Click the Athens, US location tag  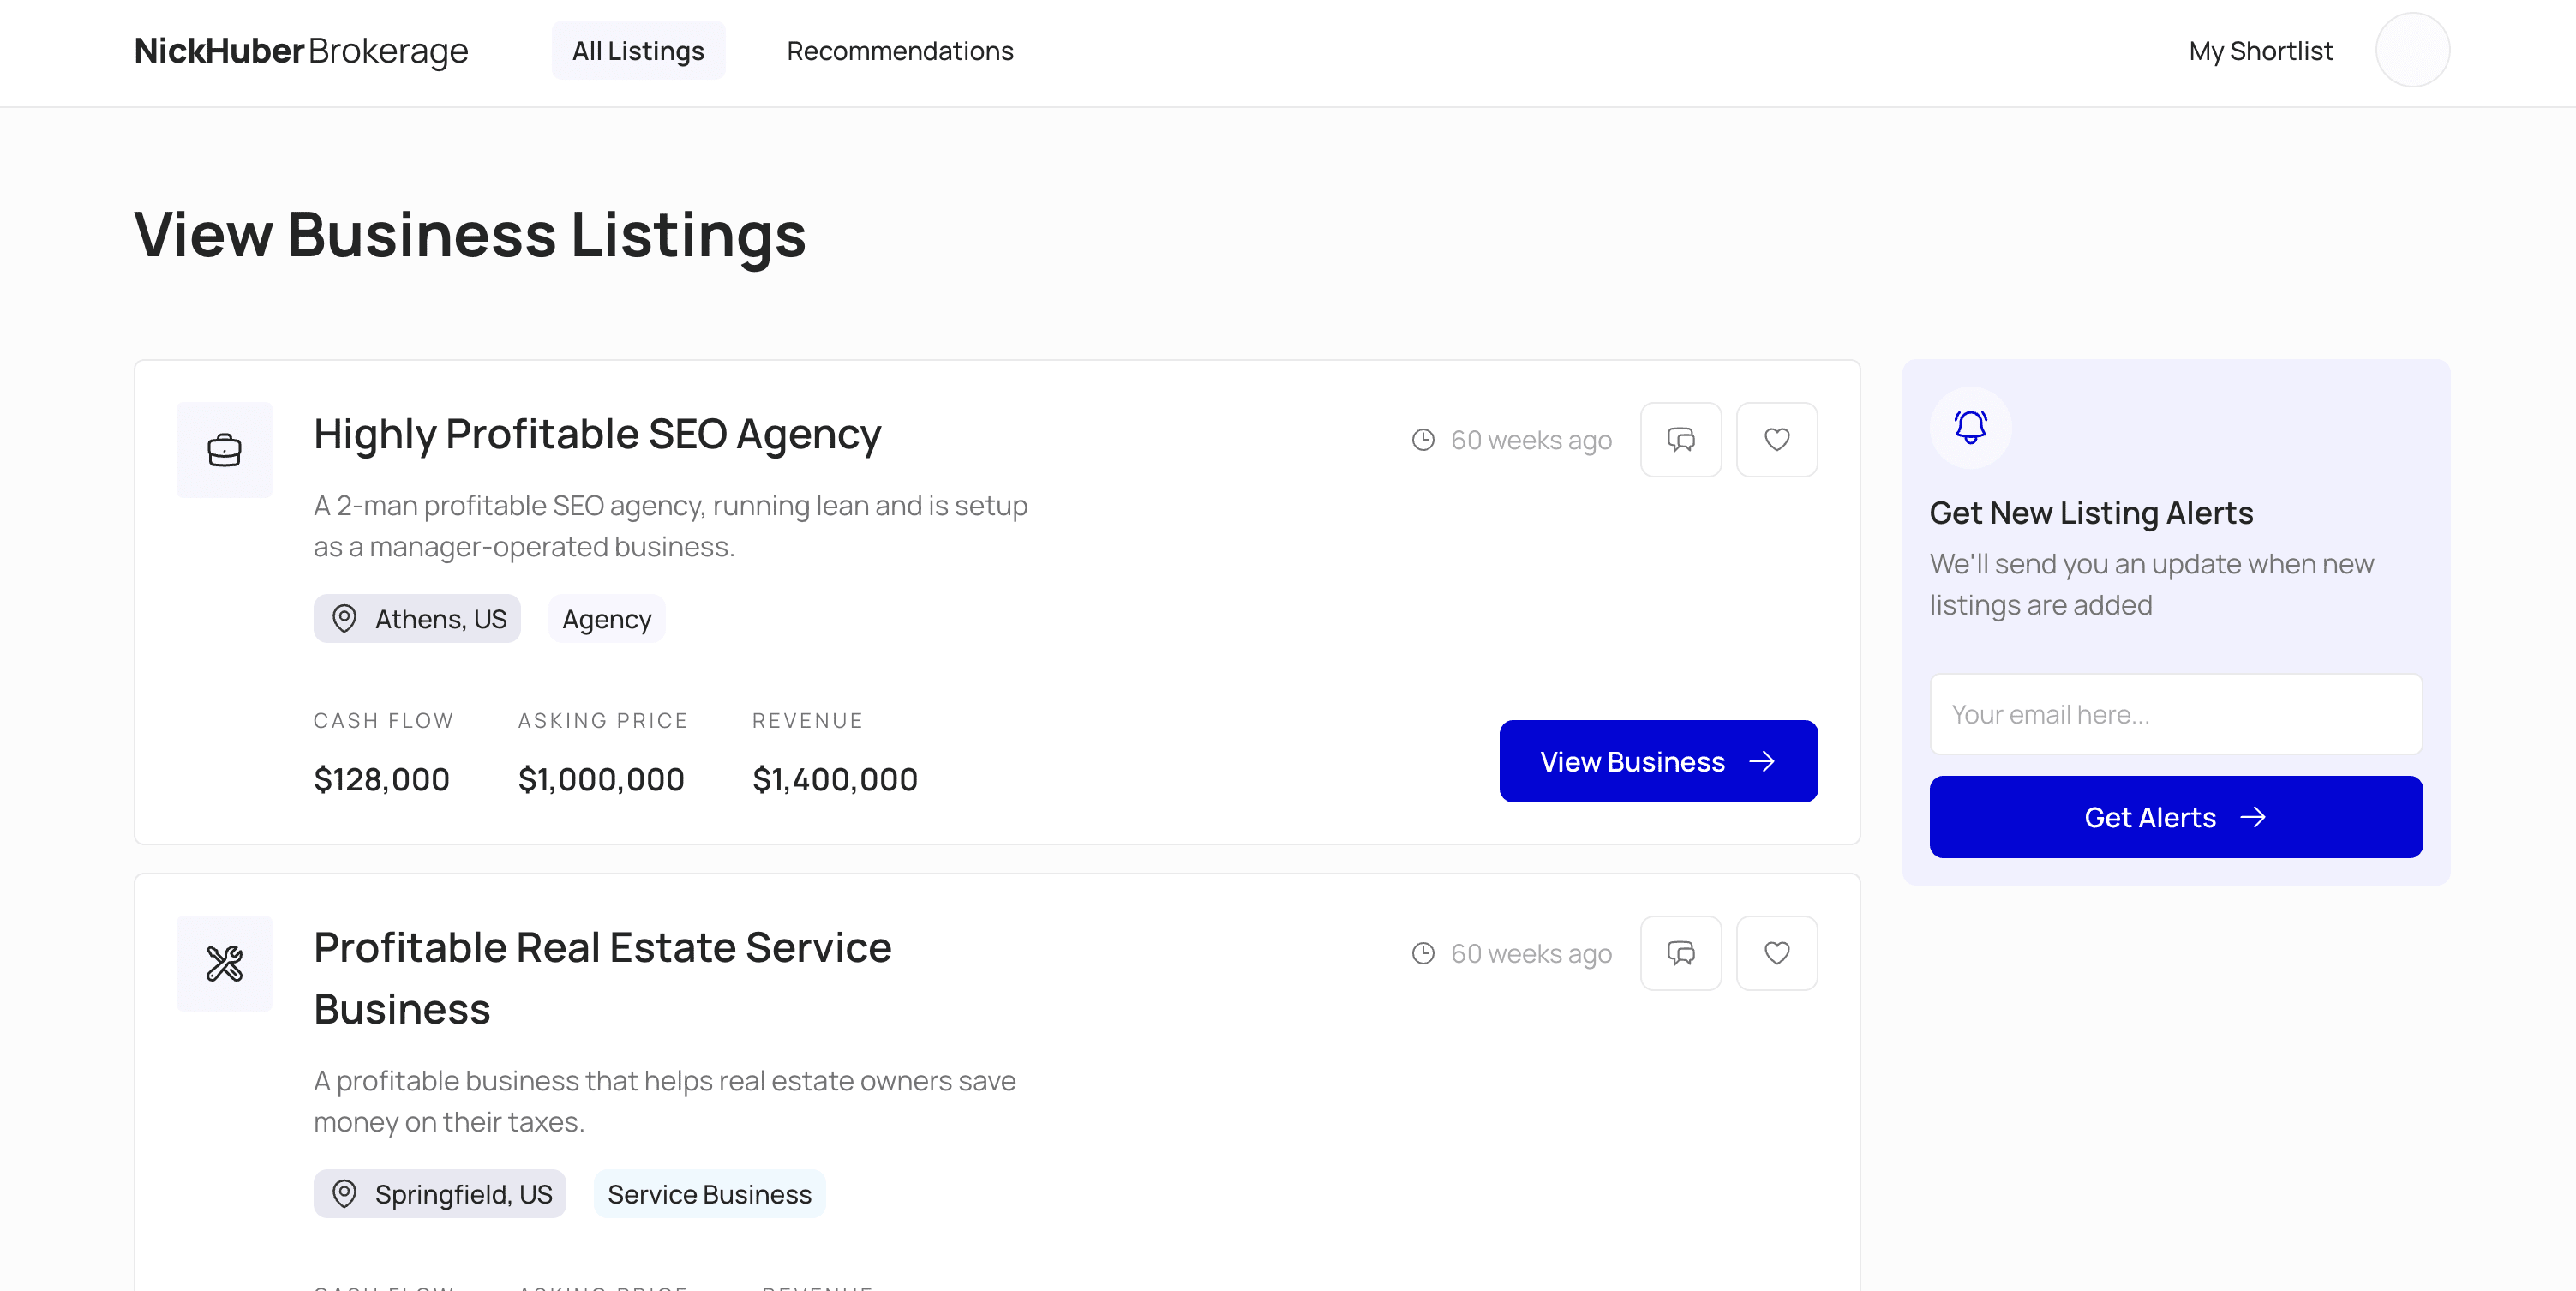(417, 619)
